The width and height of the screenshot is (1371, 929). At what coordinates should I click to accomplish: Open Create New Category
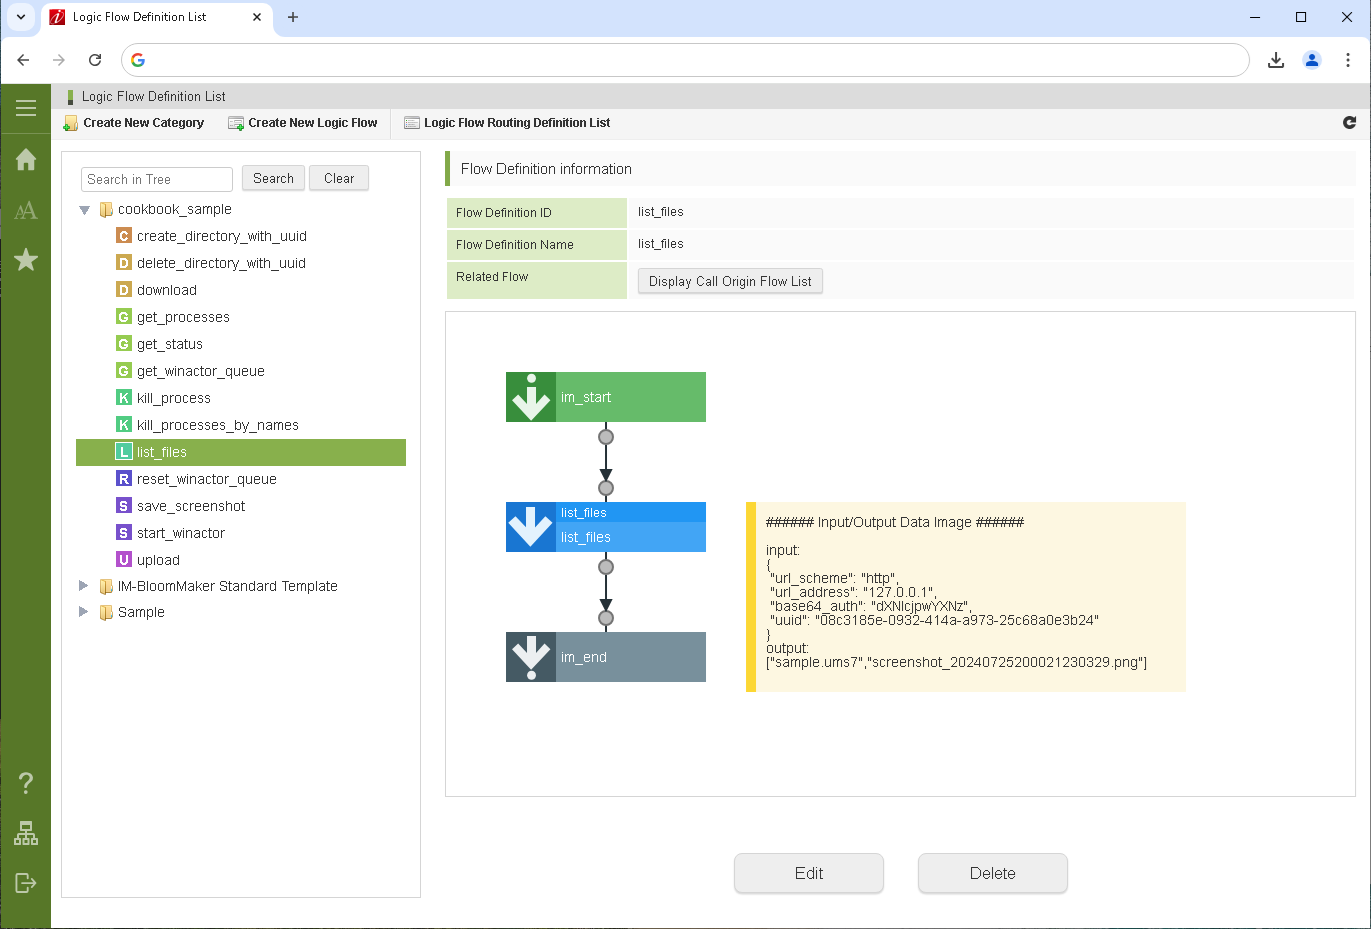click(134, 123)
